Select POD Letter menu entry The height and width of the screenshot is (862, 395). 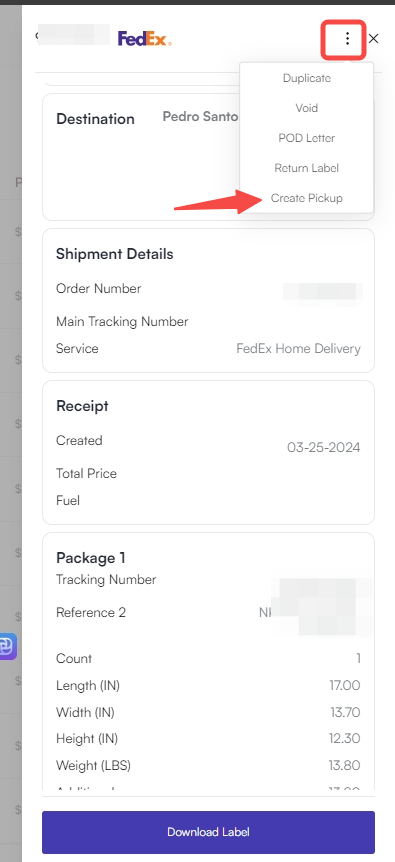[x=307, y=138]
